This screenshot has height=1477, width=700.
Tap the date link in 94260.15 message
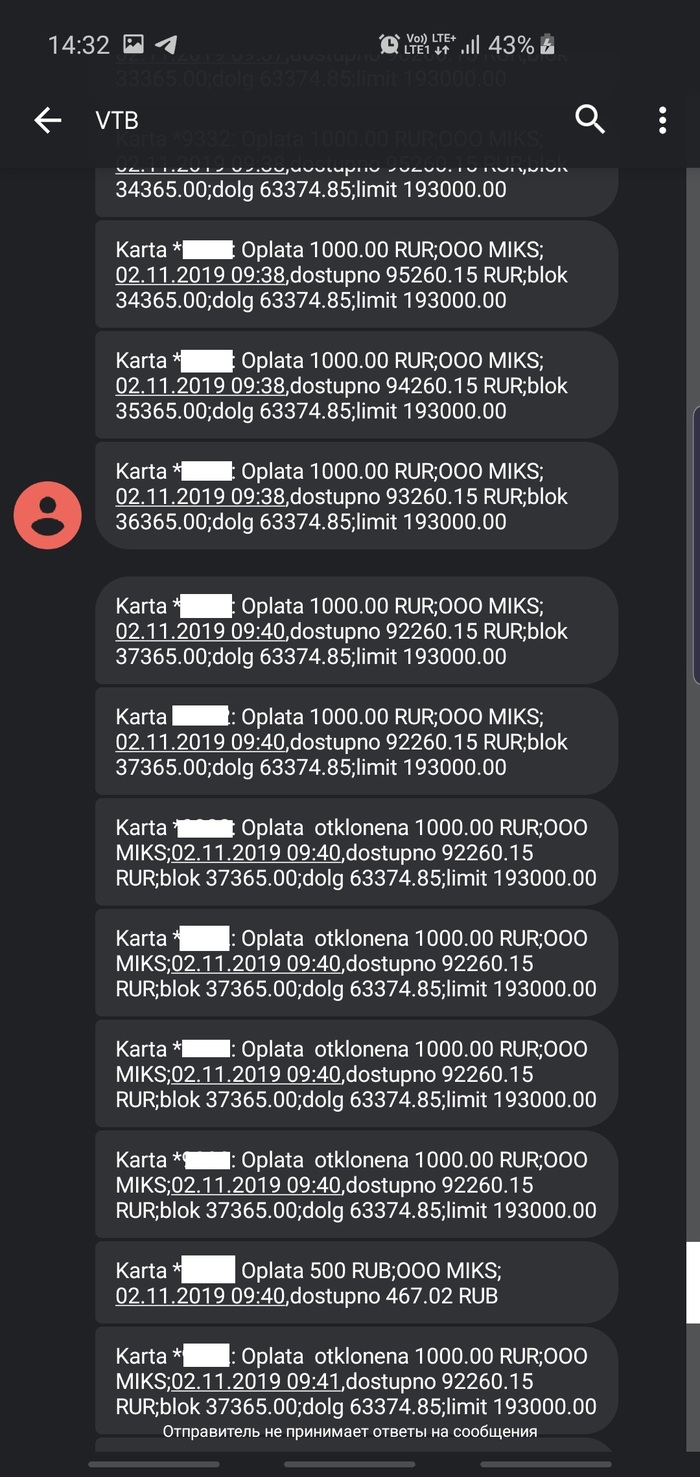pos(201,386)
